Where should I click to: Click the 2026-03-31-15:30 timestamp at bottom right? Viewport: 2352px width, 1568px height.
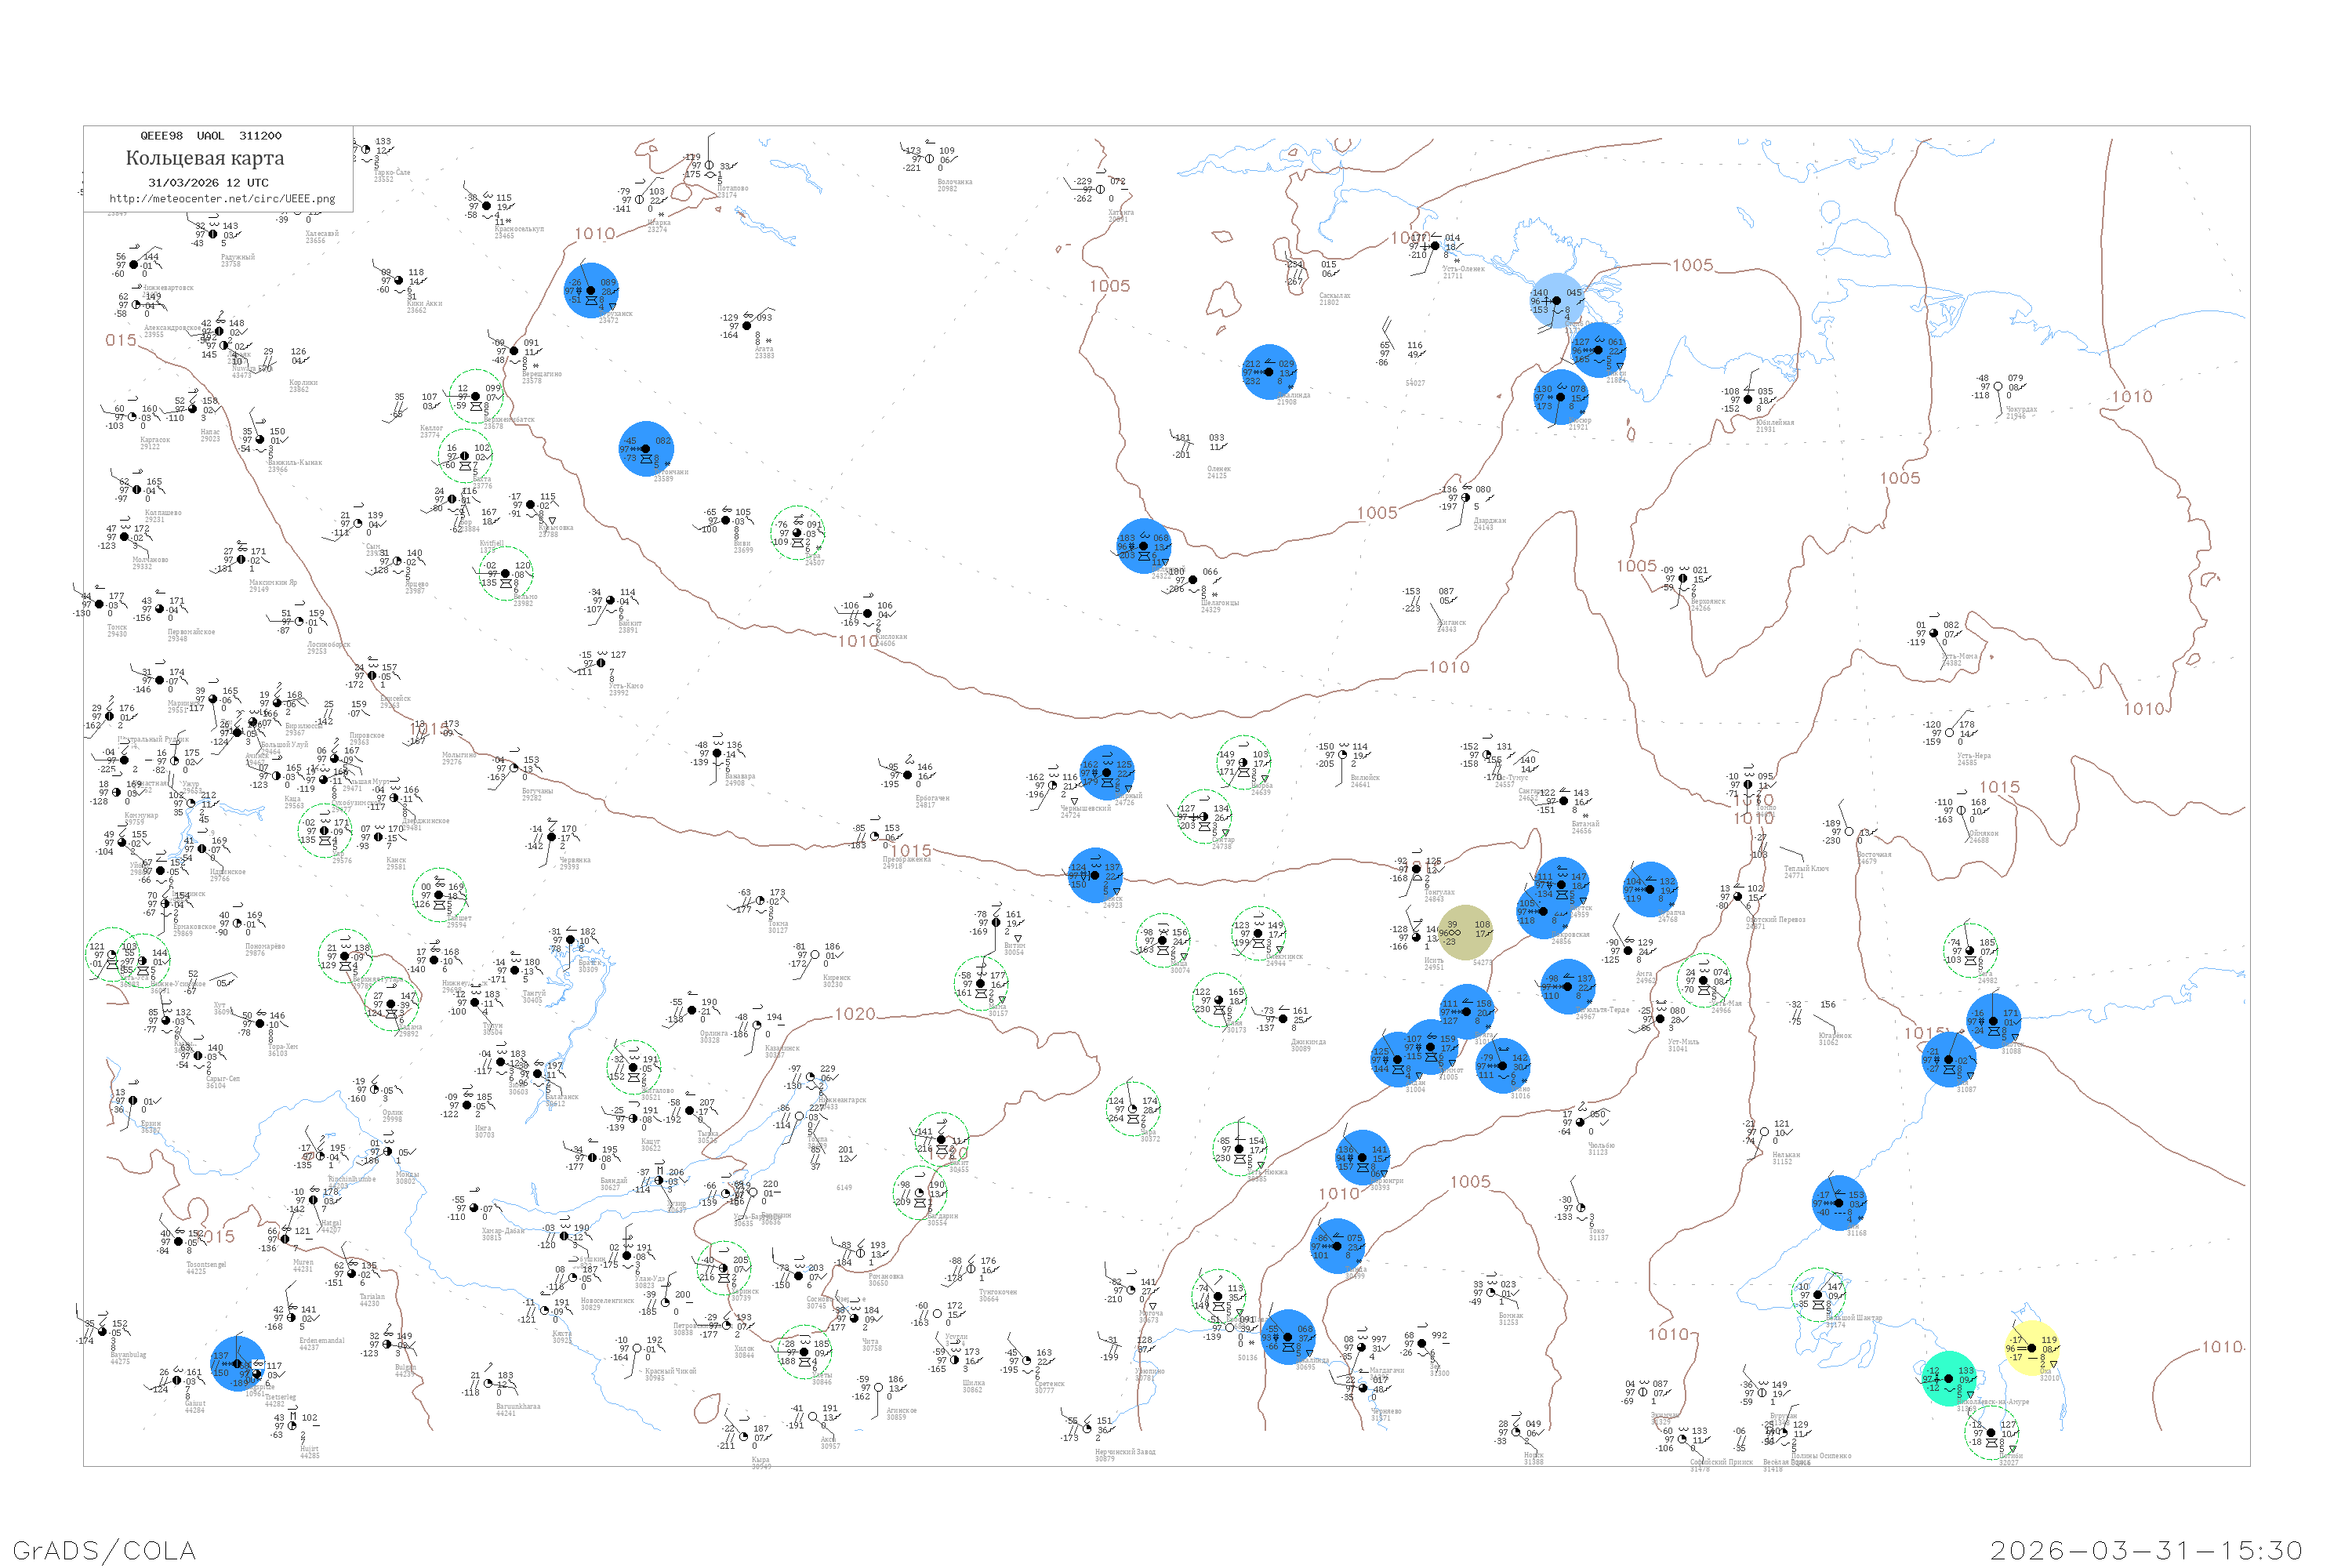2146,1550
